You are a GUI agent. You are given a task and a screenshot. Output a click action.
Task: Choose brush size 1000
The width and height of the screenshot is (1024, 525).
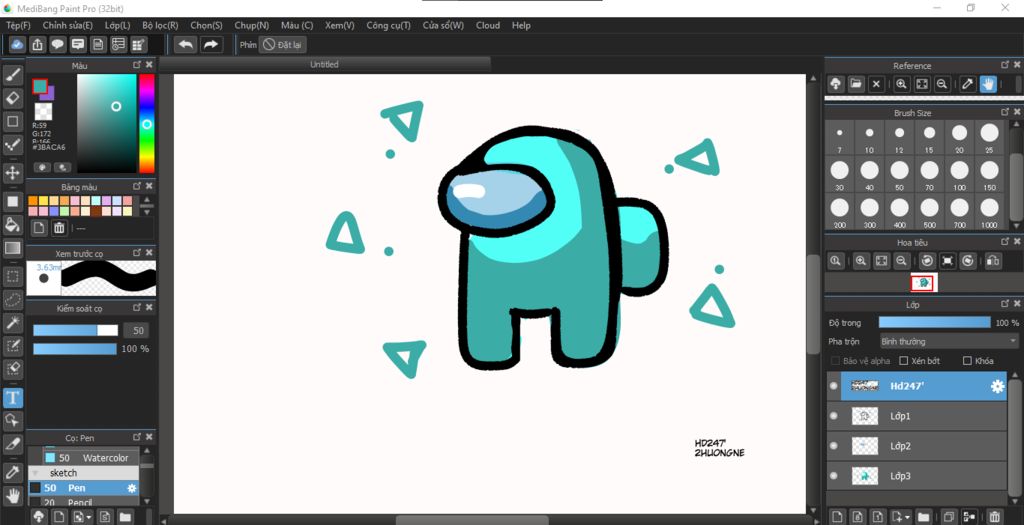[989, 213]
